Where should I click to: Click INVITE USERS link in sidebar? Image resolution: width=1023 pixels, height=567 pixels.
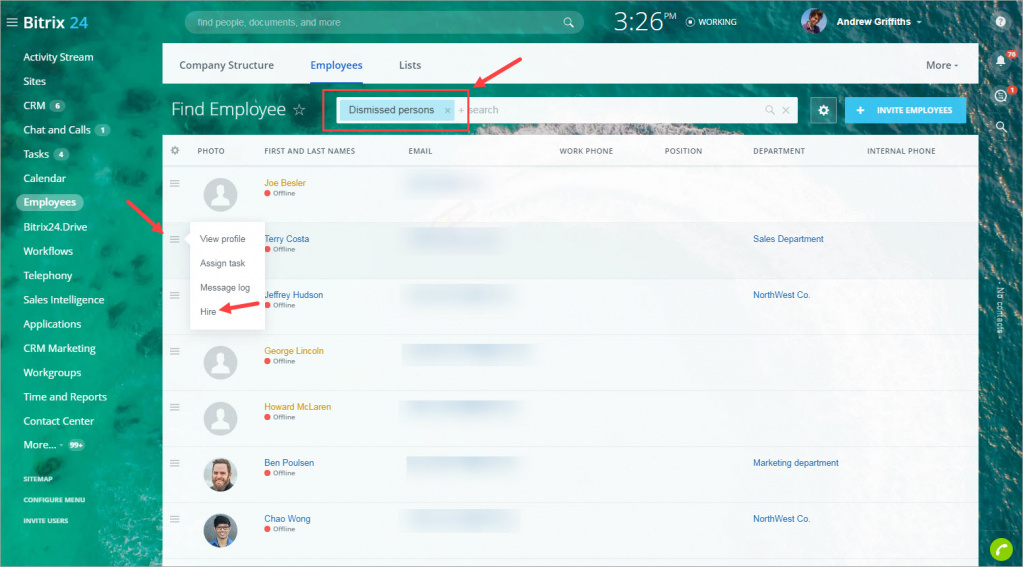pos(46,521)
